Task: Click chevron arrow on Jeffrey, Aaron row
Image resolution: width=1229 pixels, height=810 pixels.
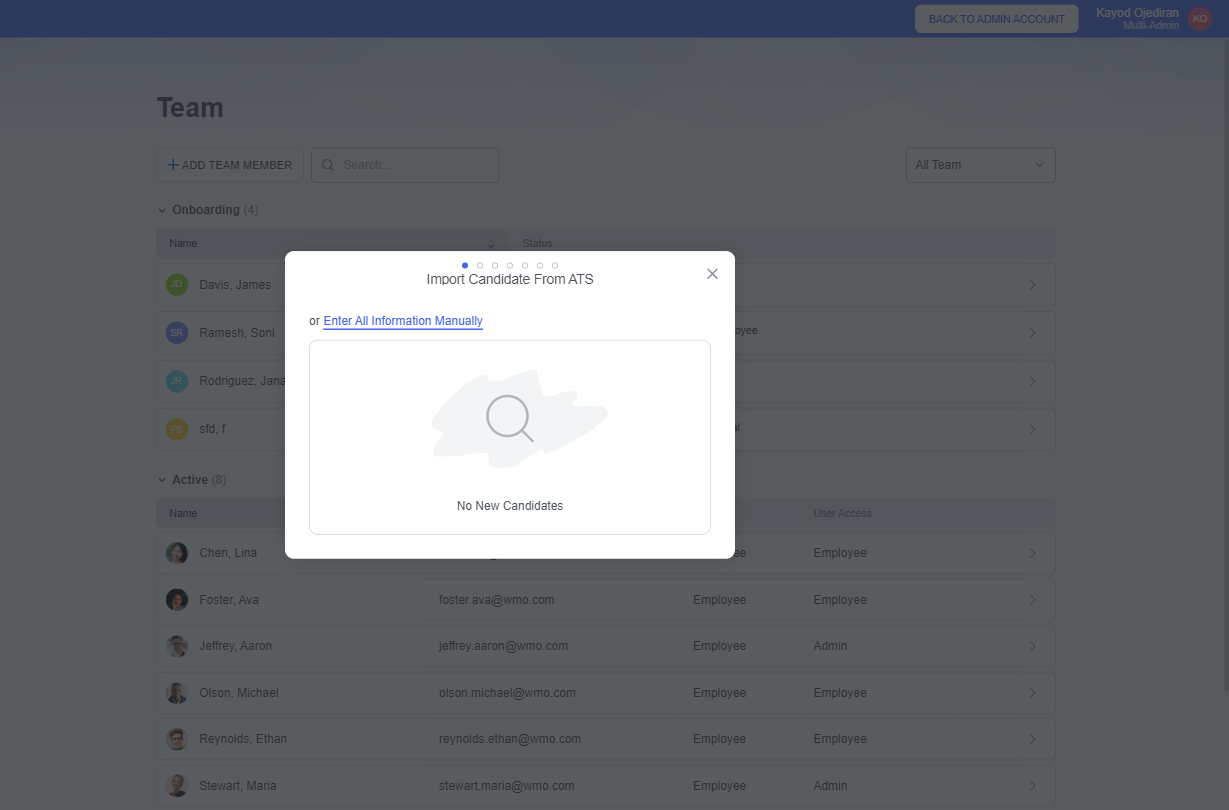Action: click(1032, 646)
